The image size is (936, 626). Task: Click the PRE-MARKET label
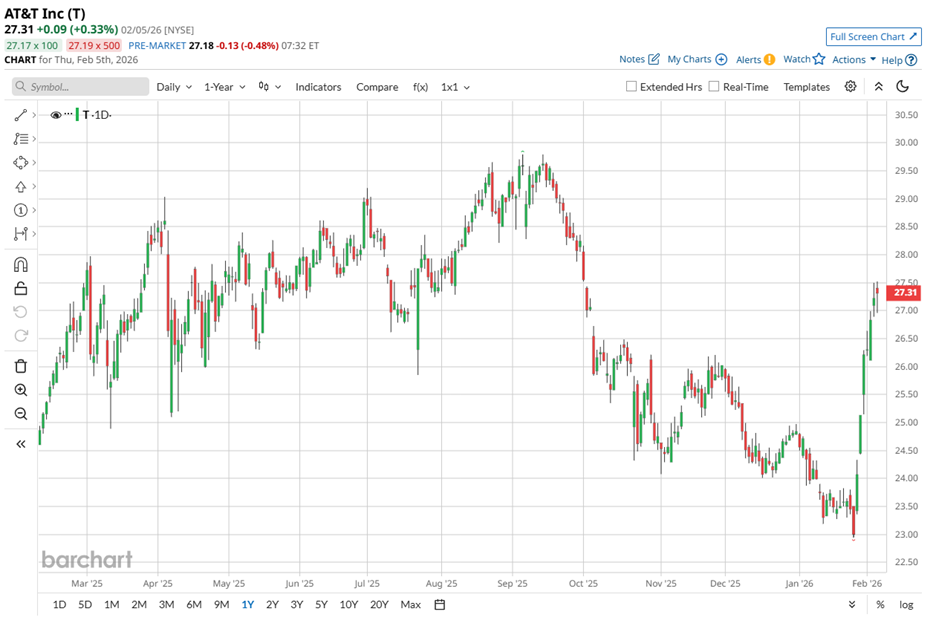(x=157, y=45)
